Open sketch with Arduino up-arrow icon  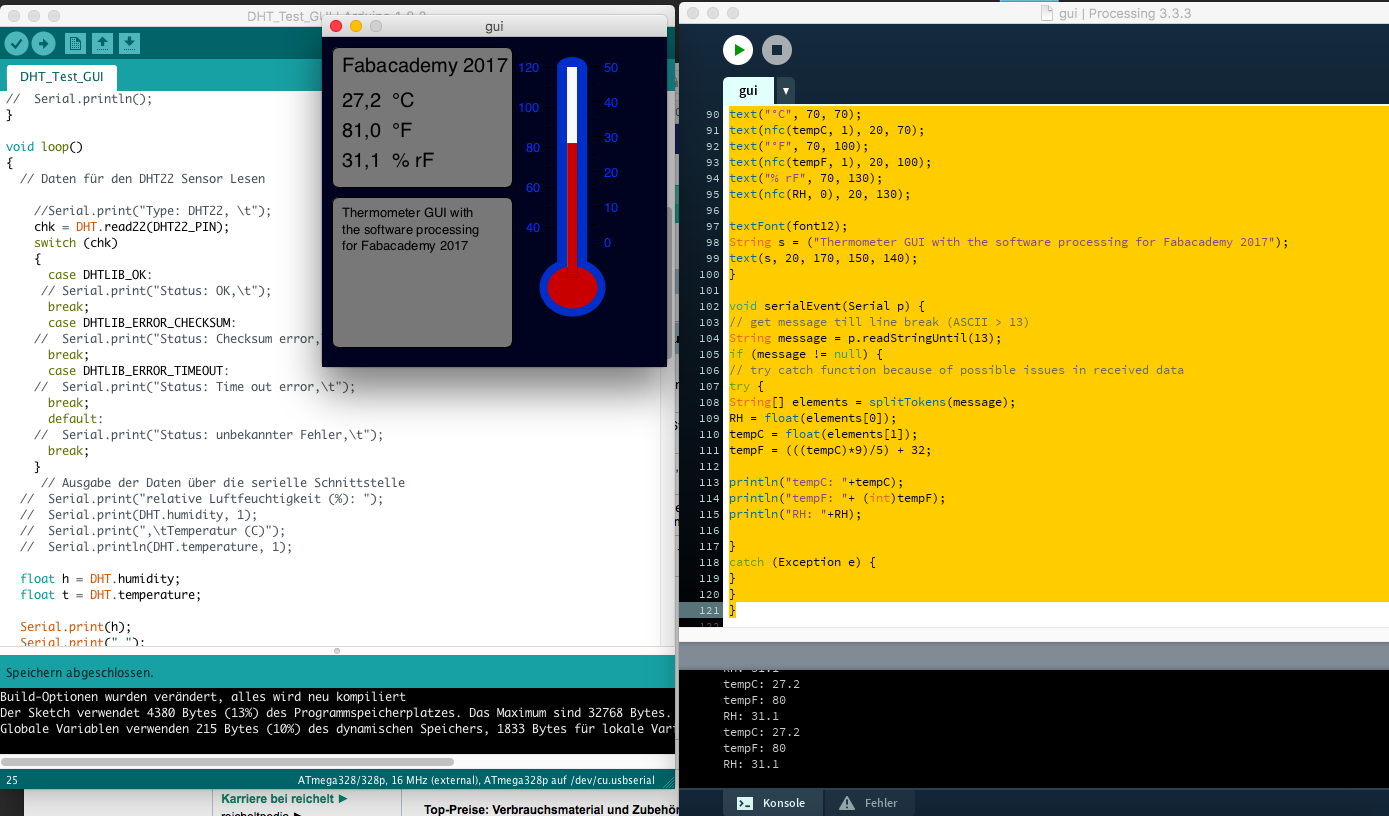point(102,43)
